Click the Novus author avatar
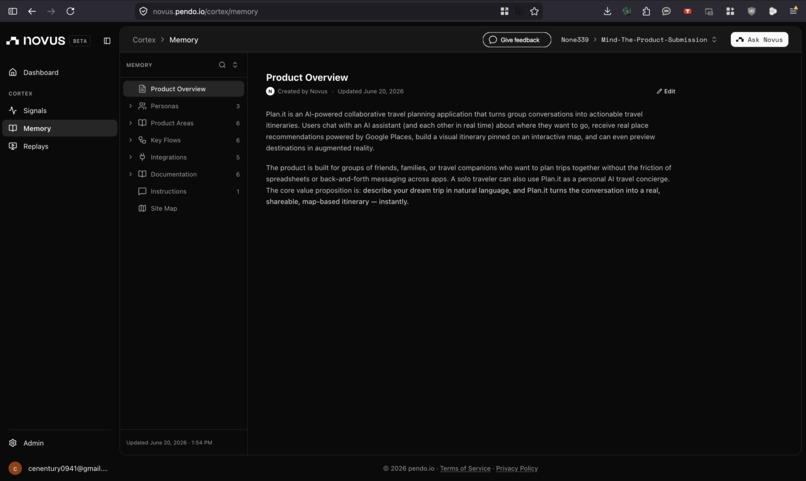 click(270, 91)
